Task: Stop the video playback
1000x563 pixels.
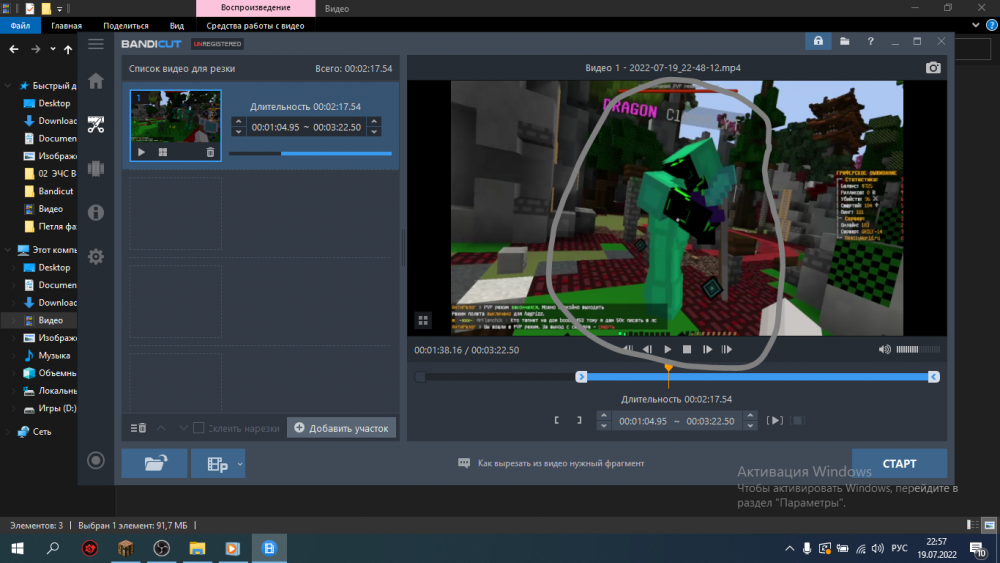Action: click(687, 349)
